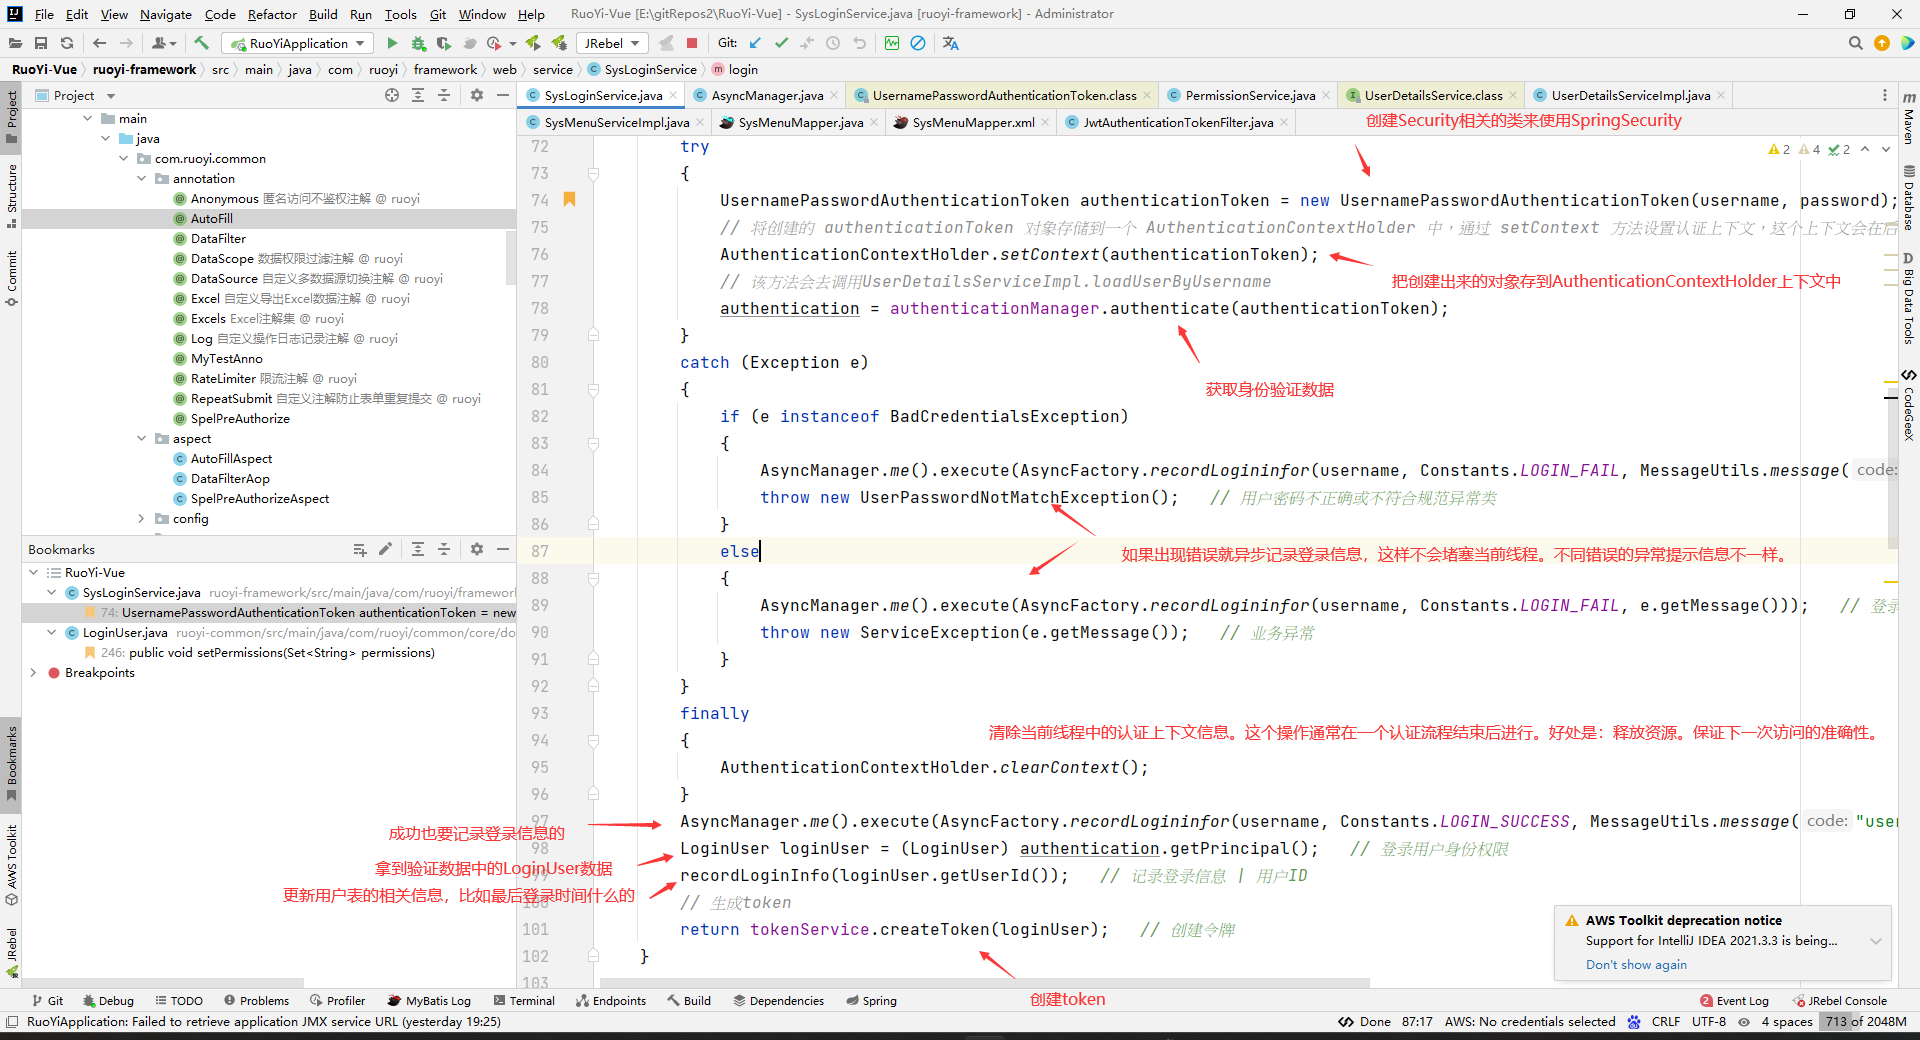Open the Refactor menu
Viewport: 1920px width, 1040px height.
pos(272,14)
